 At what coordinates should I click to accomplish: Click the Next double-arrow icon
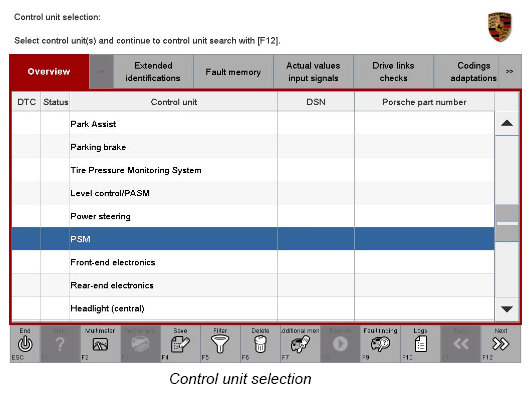pos(501,344)
